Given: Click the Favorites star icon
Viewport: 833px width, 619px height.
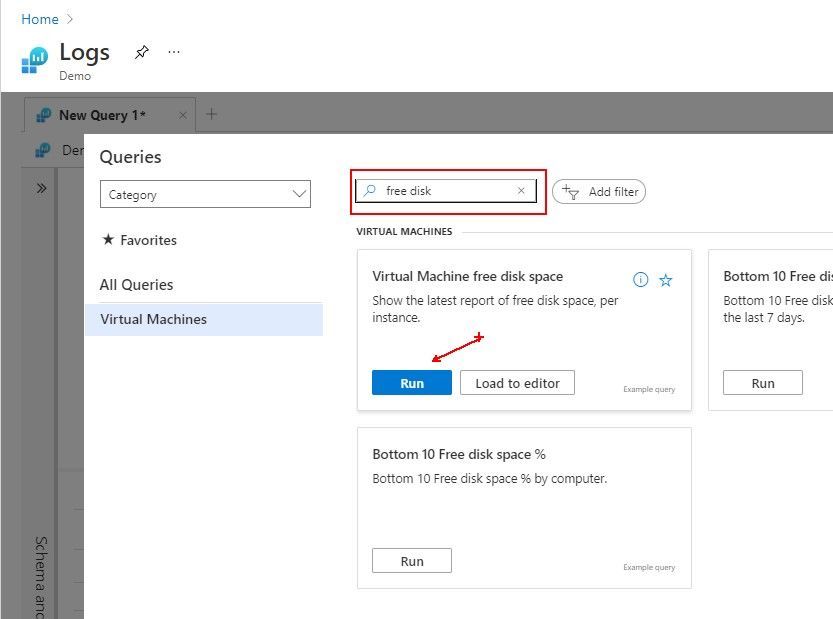Looking at the screenshot, I should 108,239.
